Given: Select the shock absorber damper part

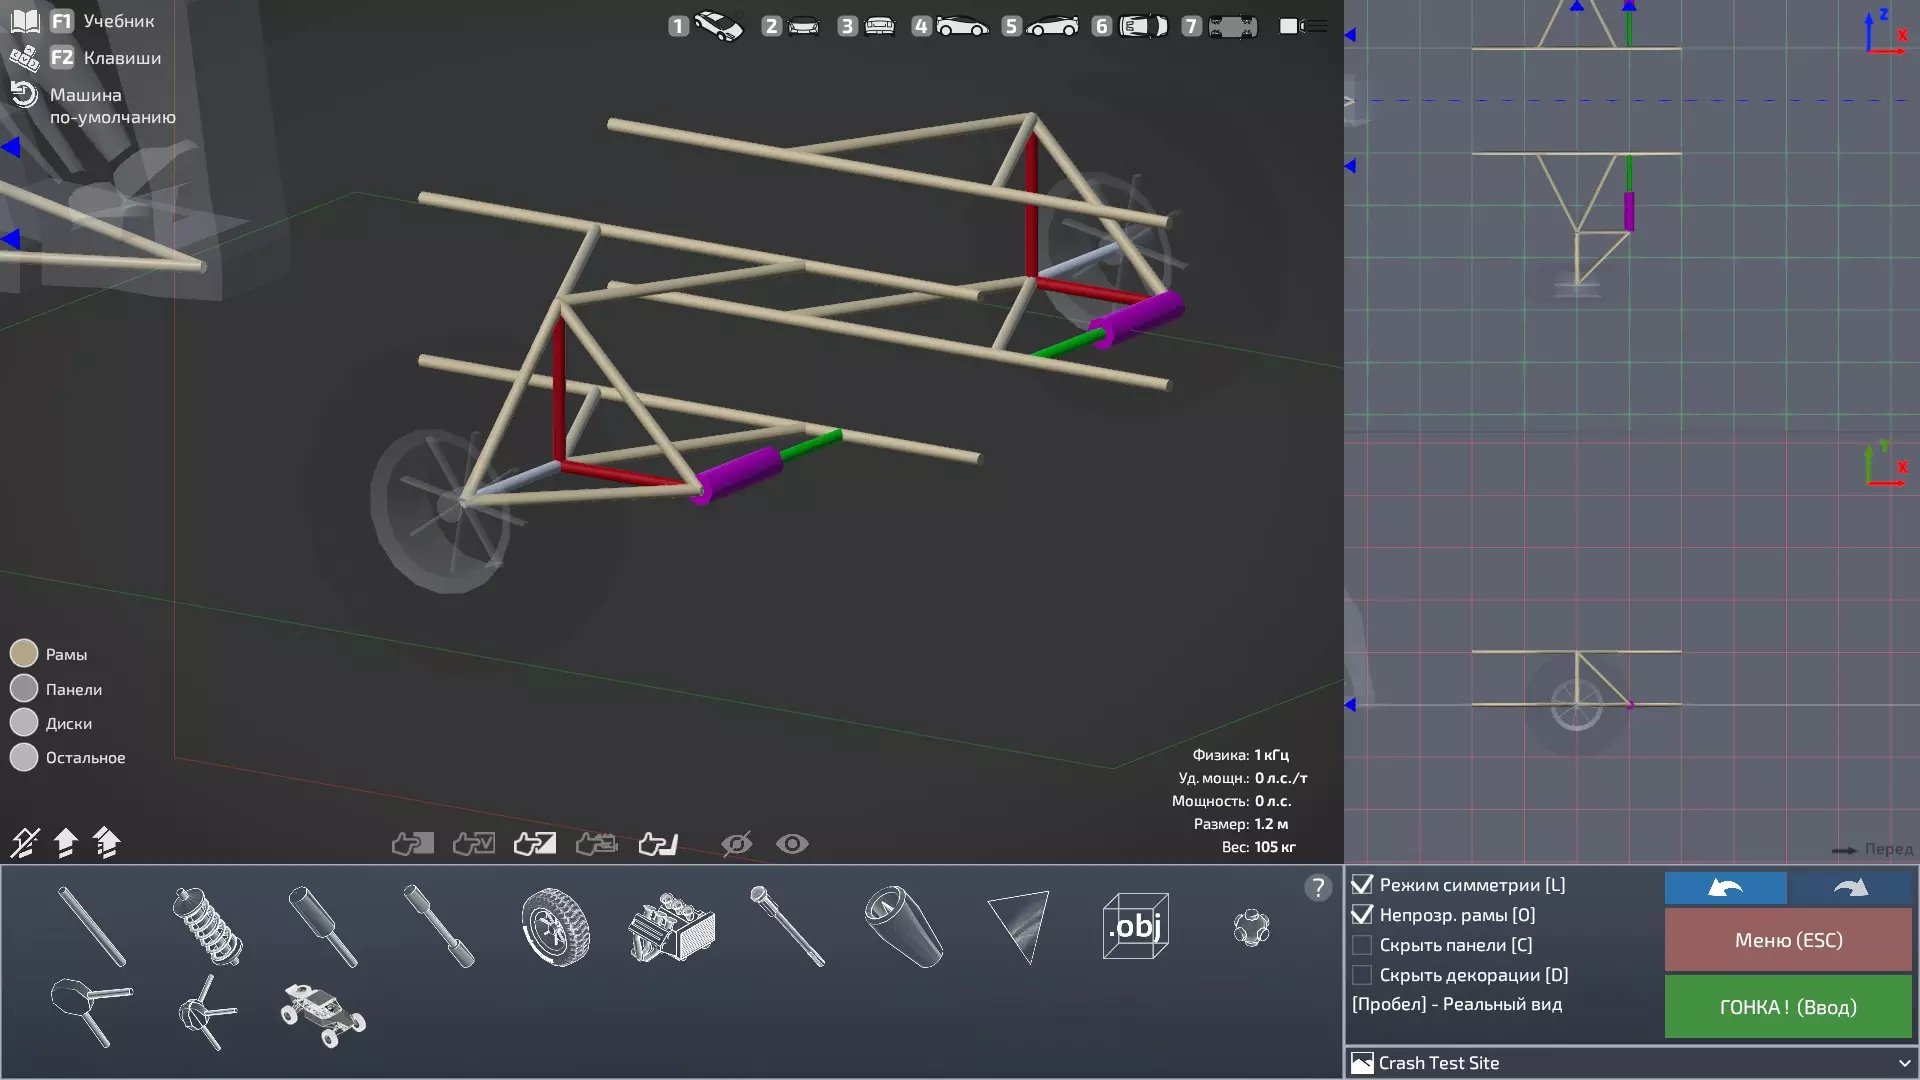Looking at the screenshot, I should click(323, 926).
